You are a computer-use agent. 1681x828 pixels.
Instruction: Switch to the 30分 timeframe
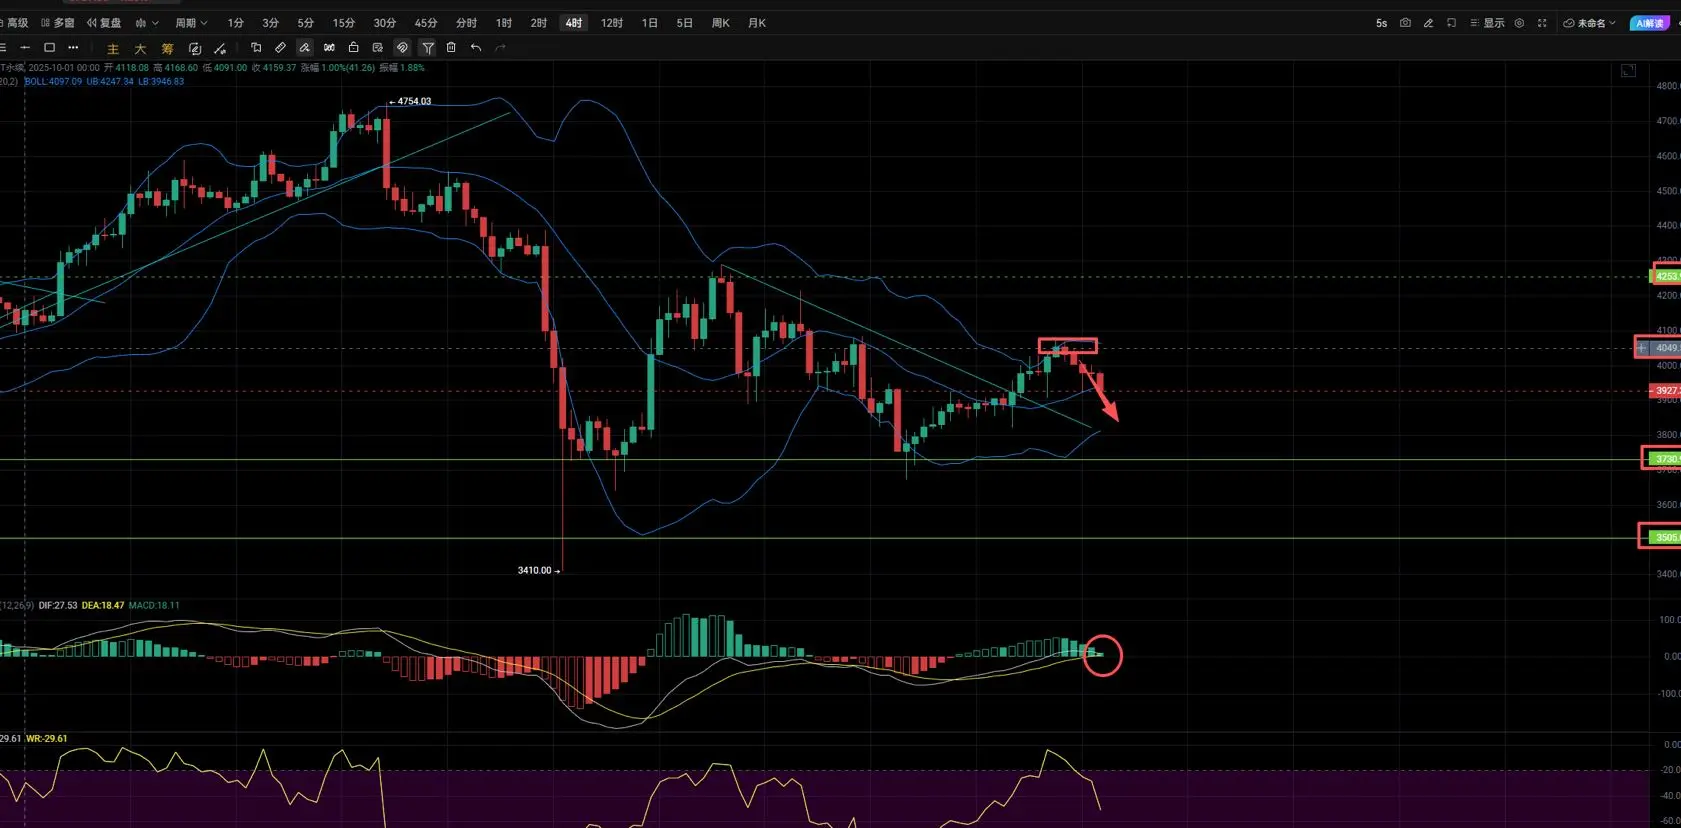384,23
